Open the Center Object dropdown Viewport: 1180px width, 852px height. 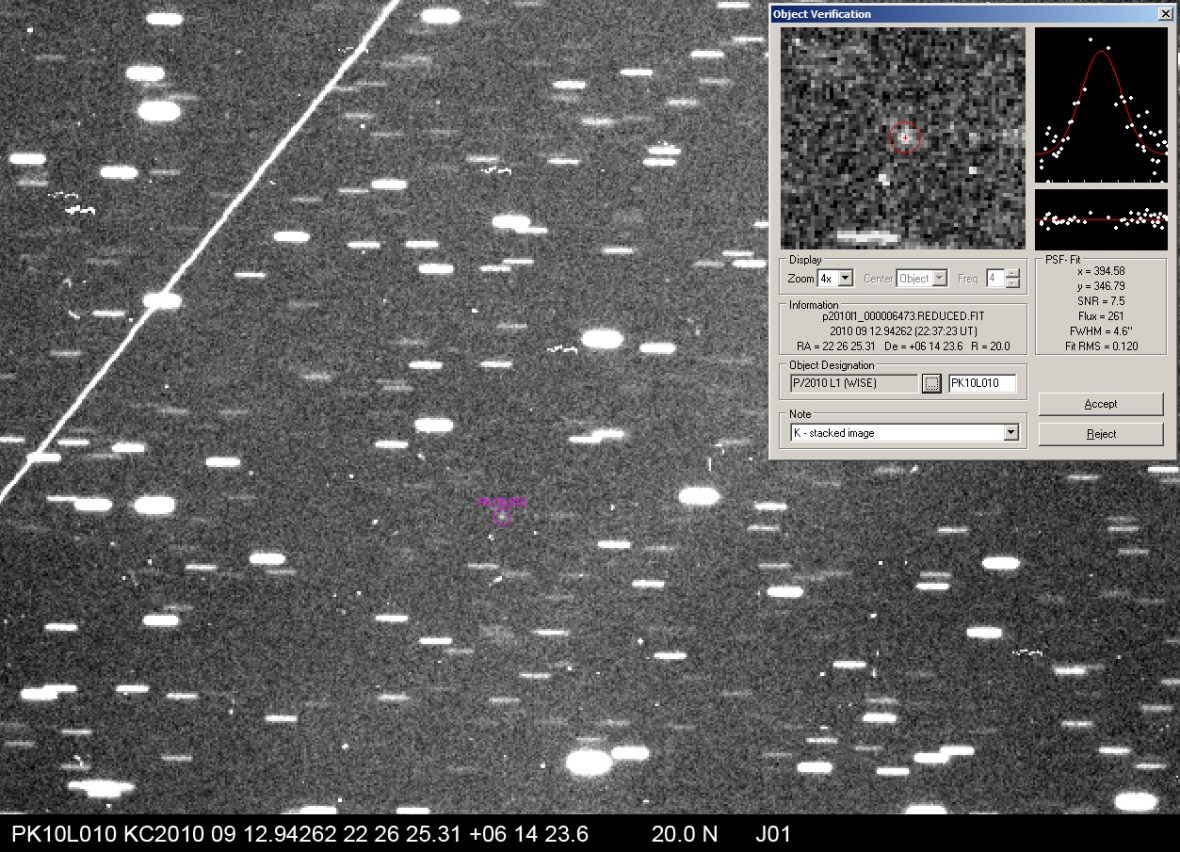(x=939, y=279)
